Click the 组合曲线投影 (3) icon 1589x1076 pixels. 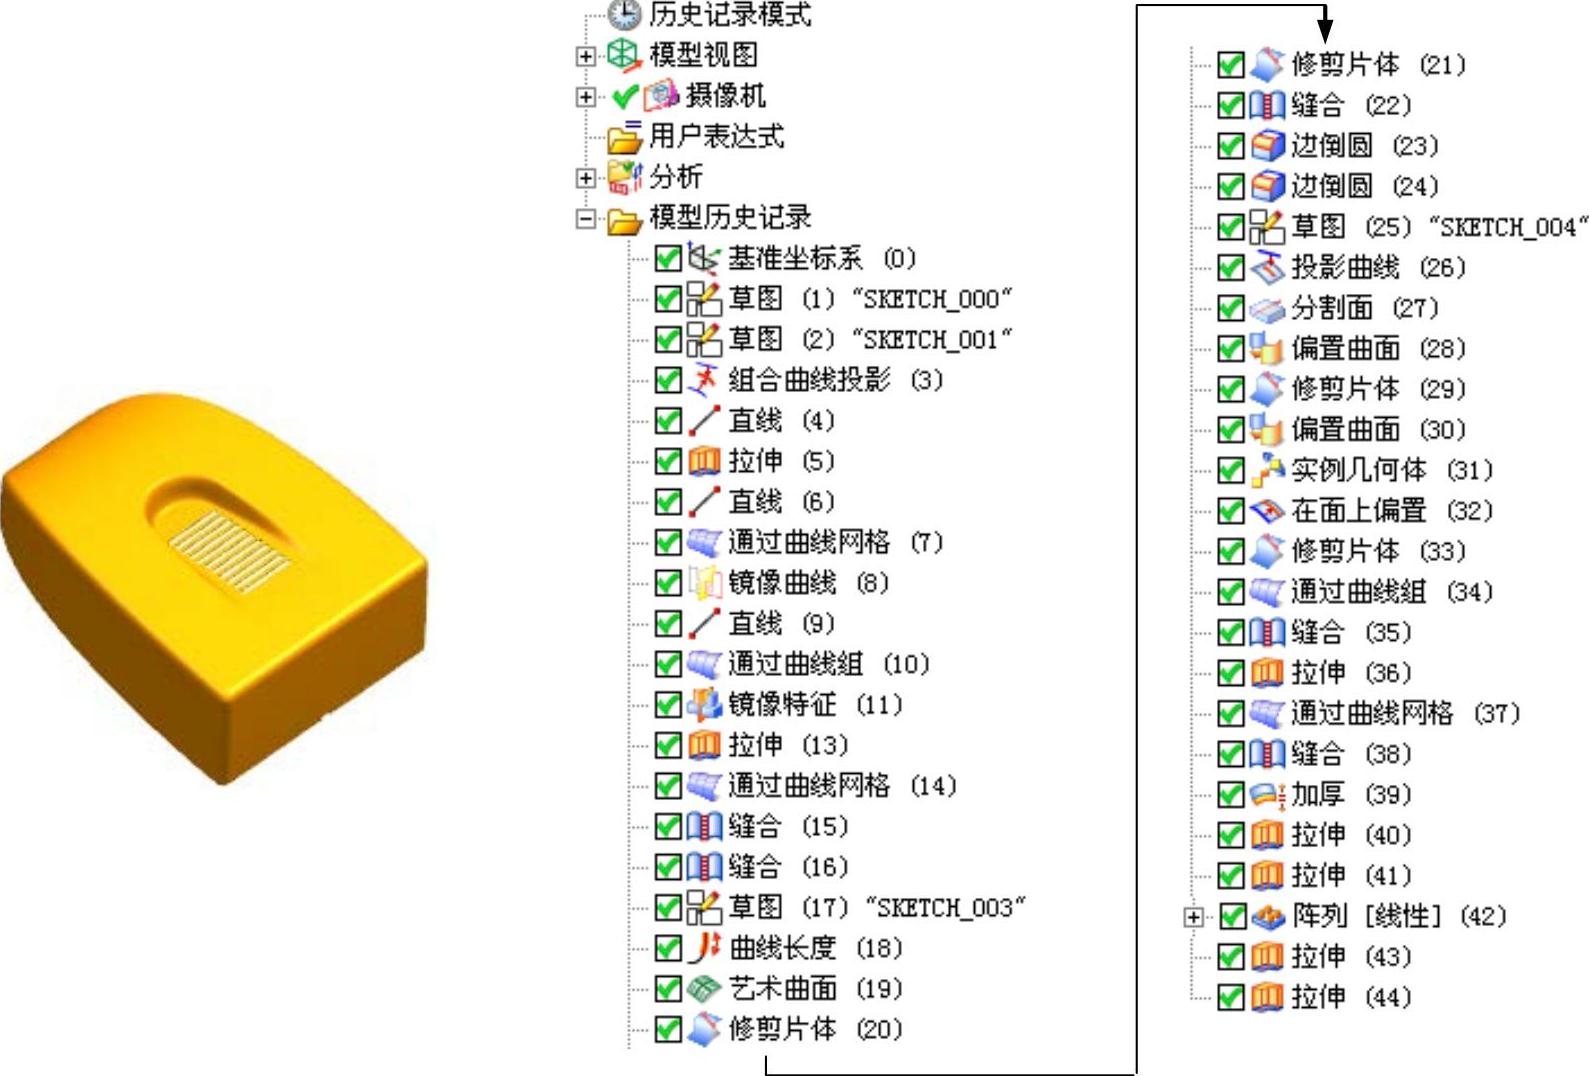point(704,380)
